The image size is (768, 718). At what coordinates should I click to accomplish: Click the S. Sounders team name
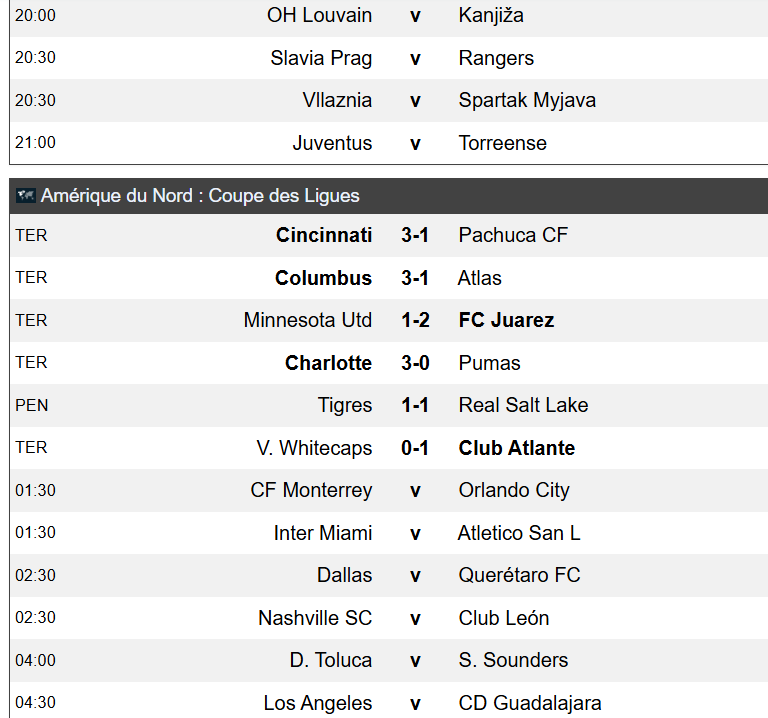click(513, 660)
